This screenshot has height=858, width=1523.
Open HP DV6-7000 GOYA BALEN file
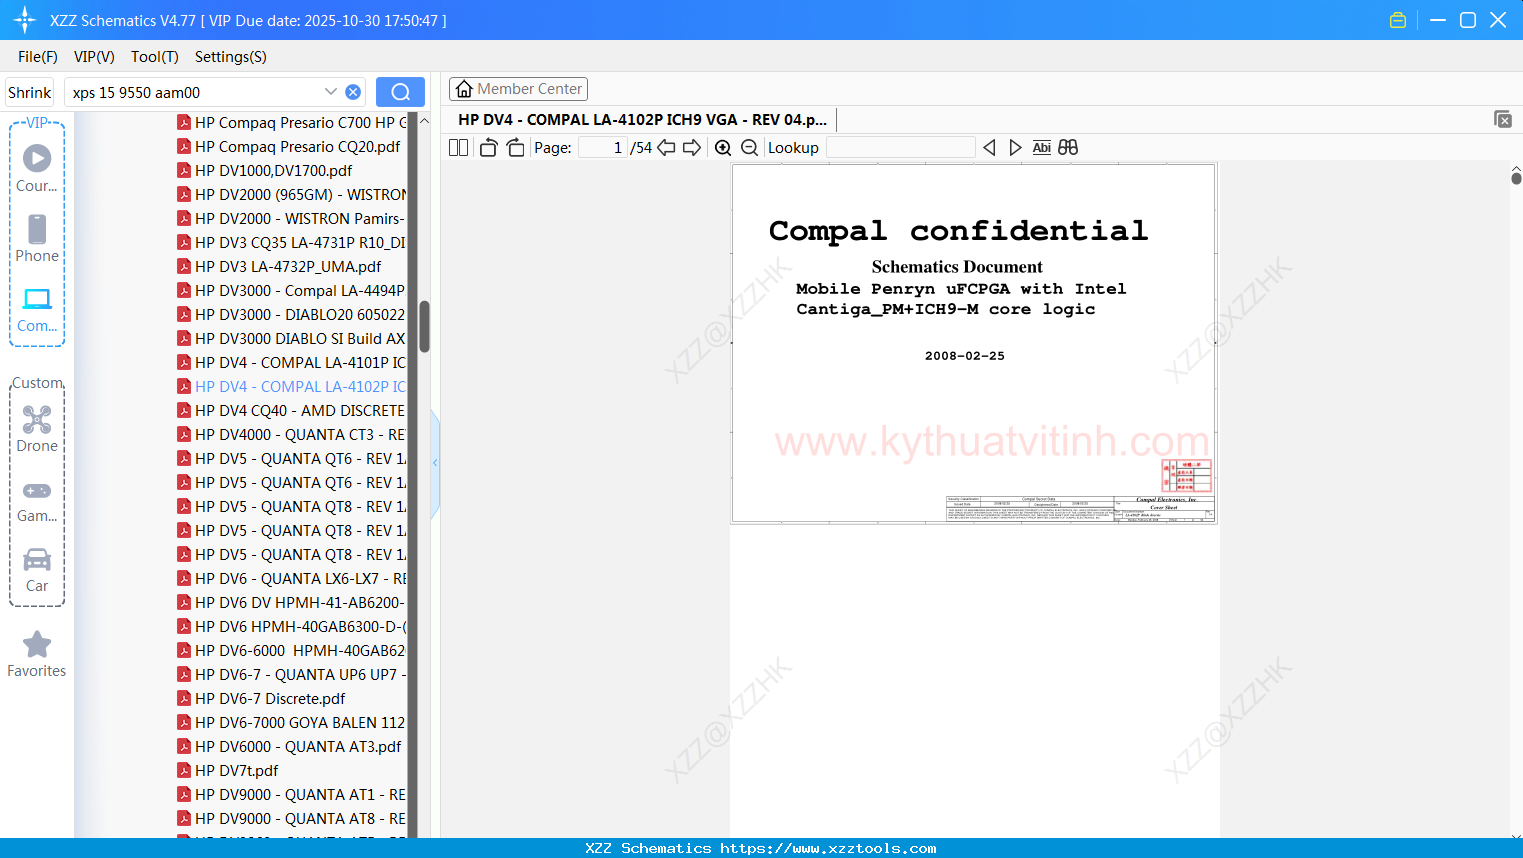[292, 722]
